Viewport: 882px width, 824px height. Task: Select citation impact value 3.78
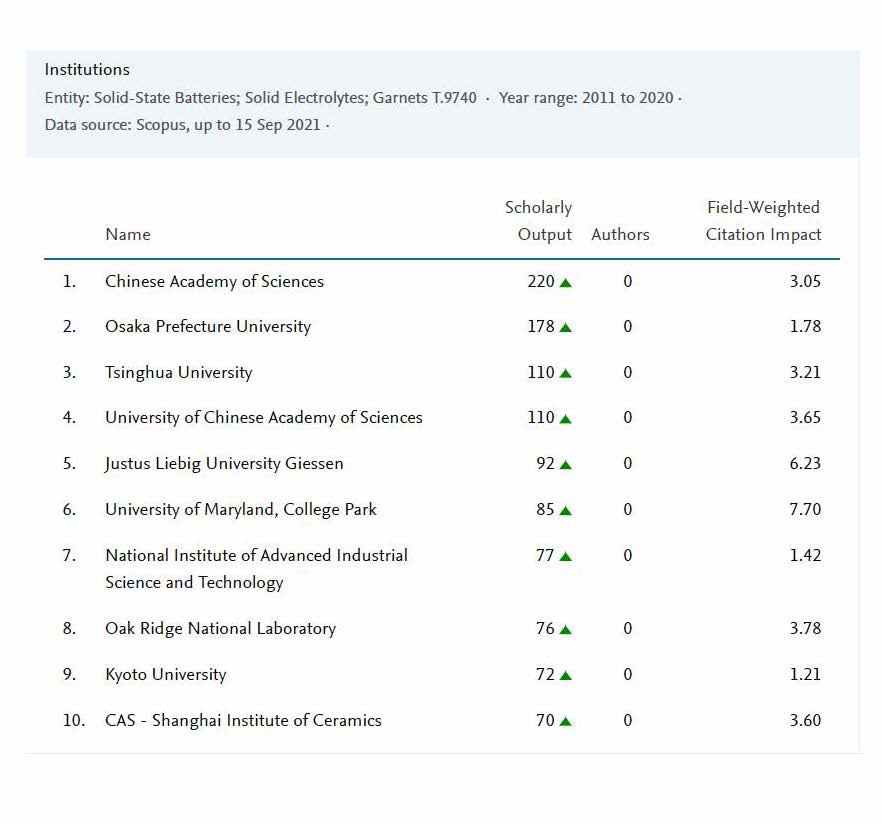tap(806, 628)
